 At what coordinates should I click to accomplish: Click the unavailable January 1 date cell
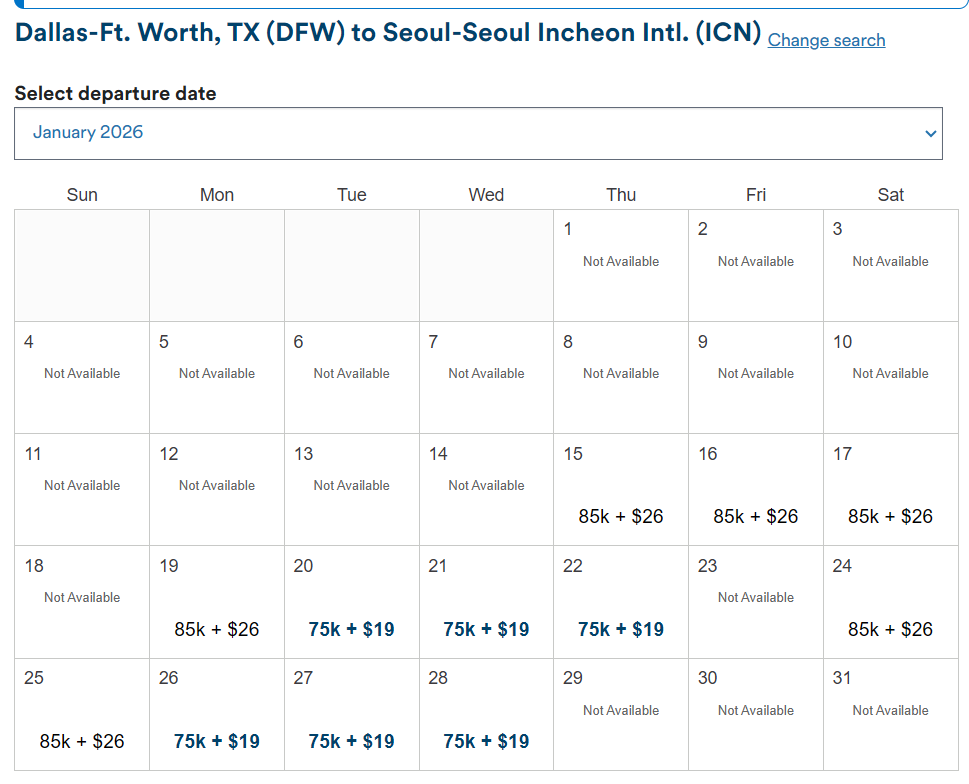(x=620, y=262)
